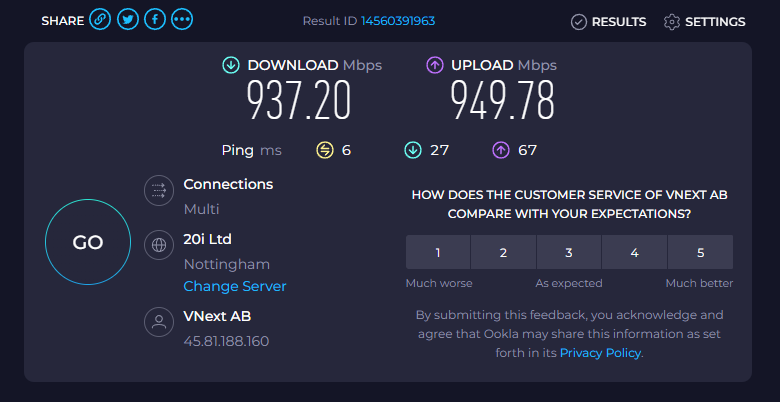Viewport: 780px width, 402px height.
Task: Choose rating 5 Much better
Action: [700, 253]
